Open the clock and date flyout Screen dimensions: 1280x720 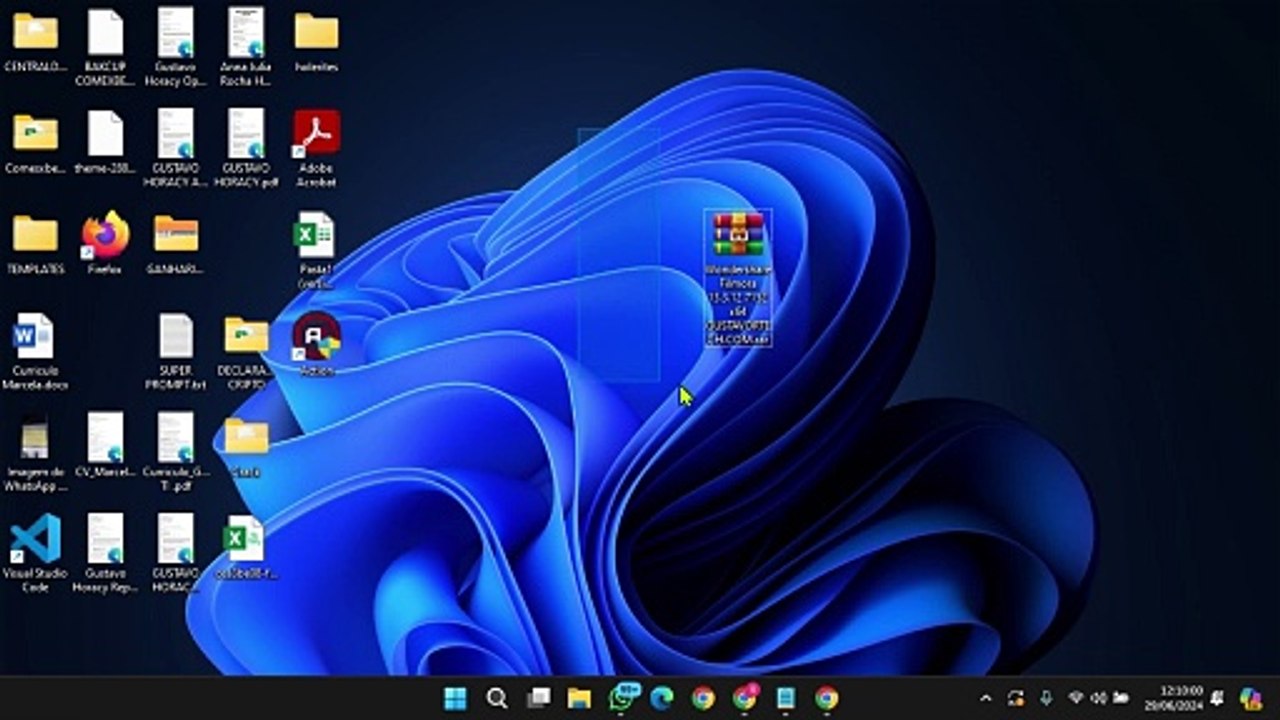1181,698
